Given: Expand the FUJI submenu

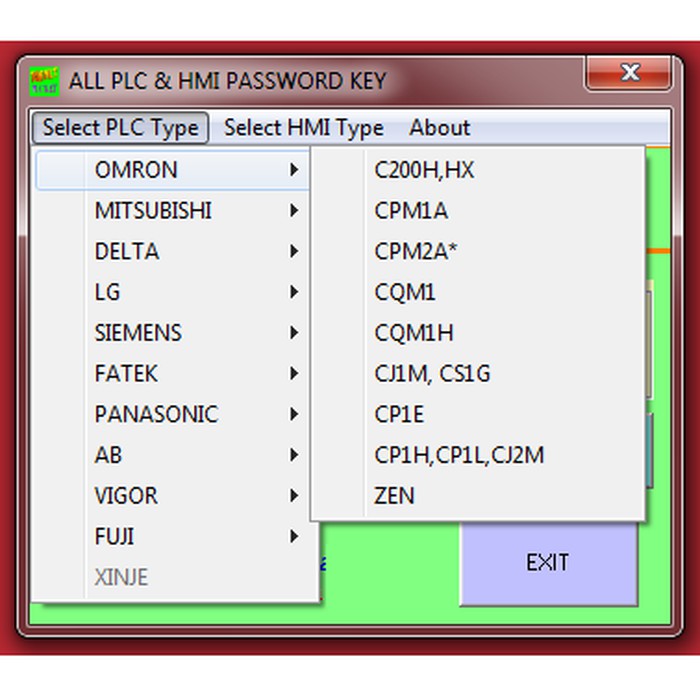Looking at the screenshot, I should point(175,536).
